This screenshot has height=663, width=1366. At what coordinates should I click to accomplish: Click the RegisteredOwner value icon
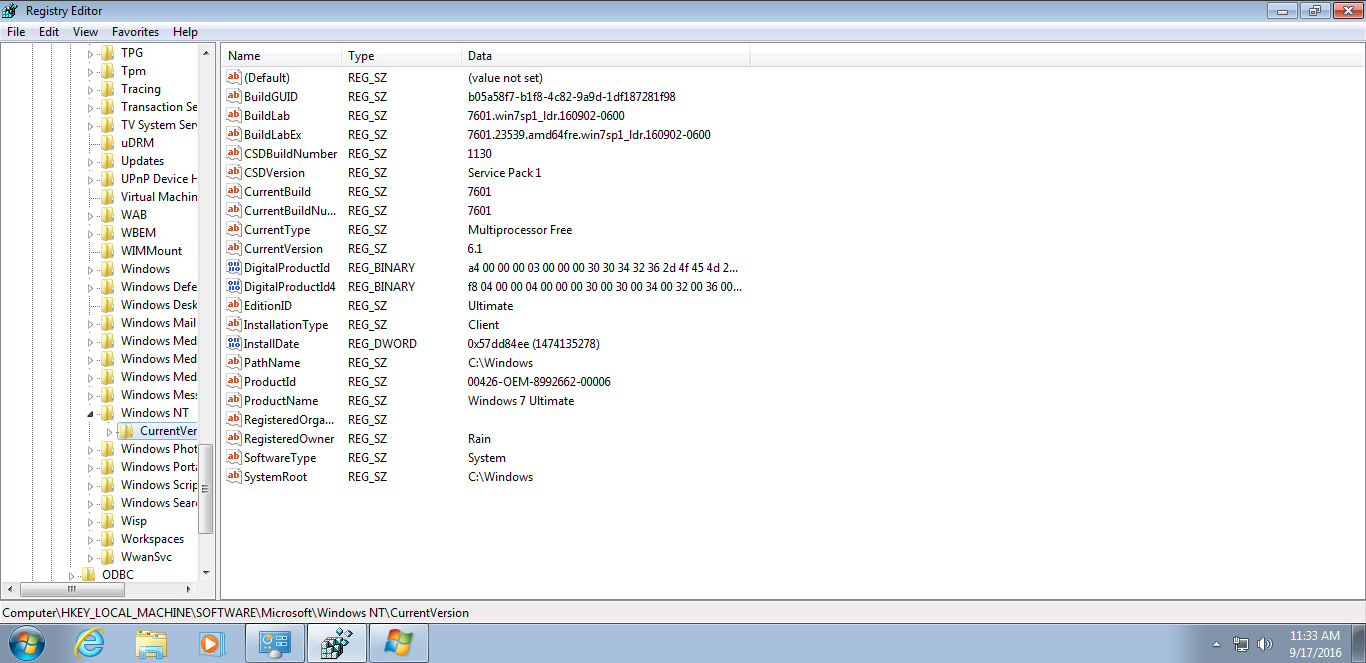click(x=235, y=439)
